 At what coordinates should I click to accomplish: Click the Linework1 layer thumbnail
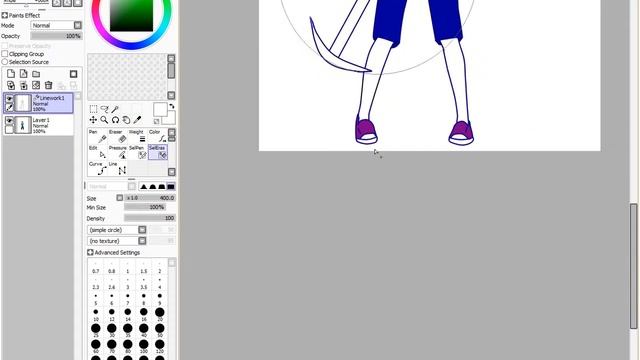click(22, 103)
